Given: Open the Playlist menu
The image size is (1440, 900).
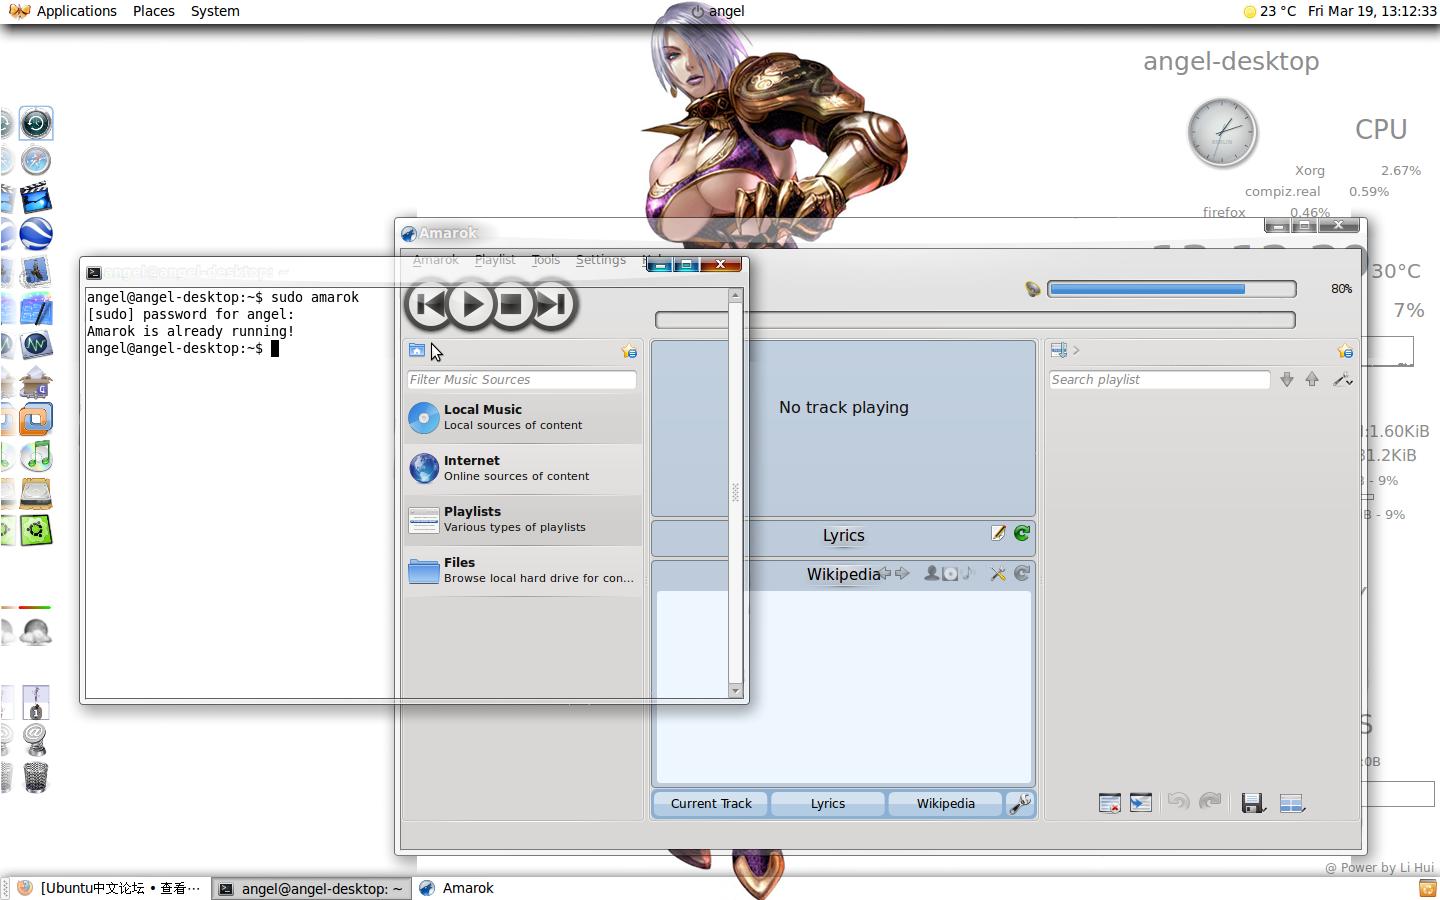Looking at the screenshot, I should coord(495,260).
